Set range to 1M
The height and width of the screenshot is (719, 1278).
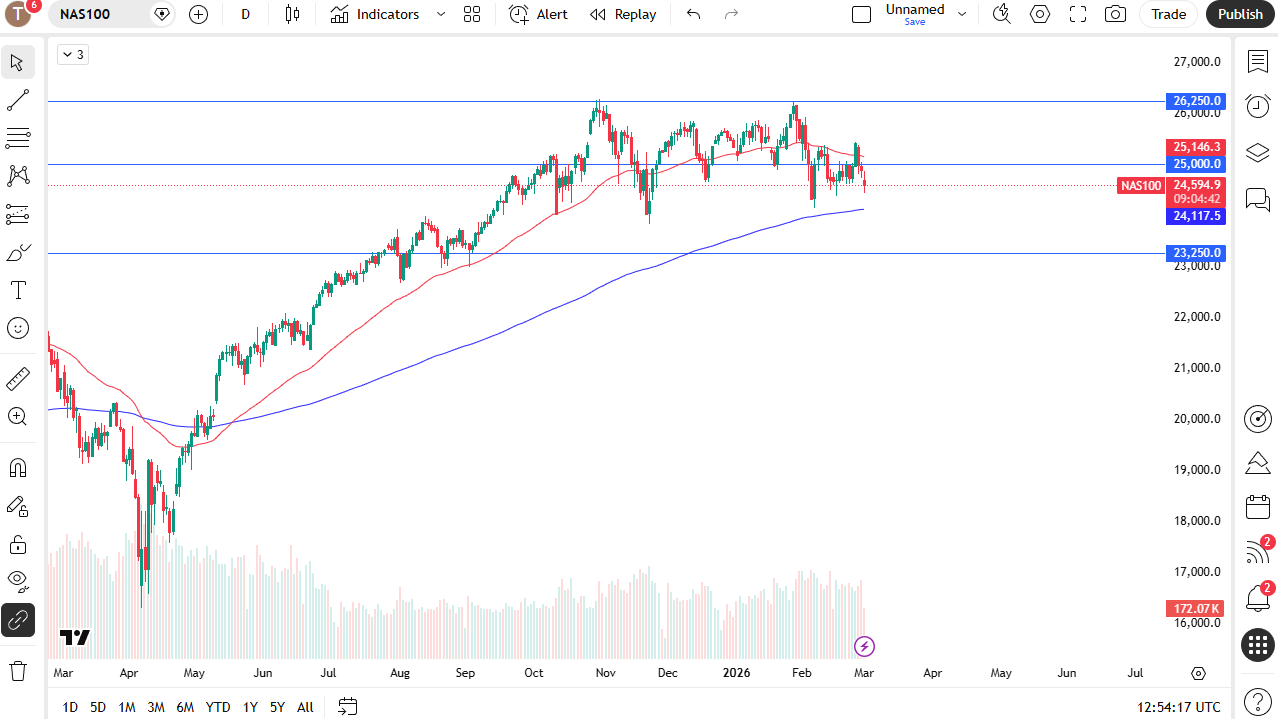click(127, 707)
